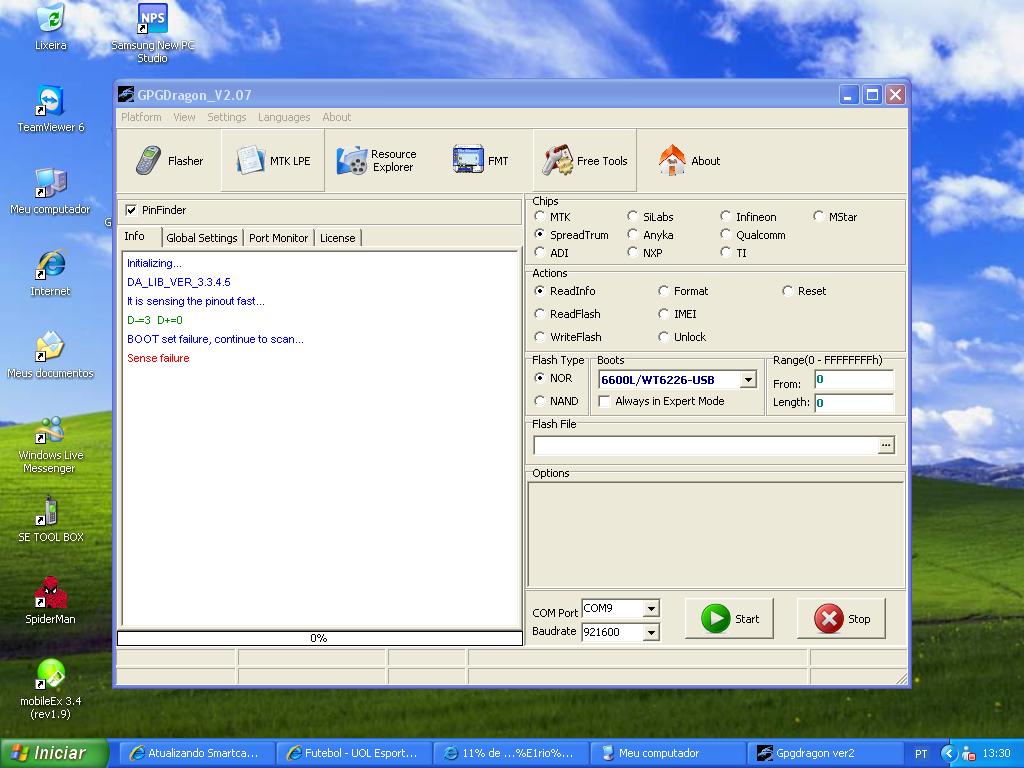Switch to Futebol - UOL Esporte taskbar window
Image resolution: width=1024 pixels, height=768 pixels.
point(353,753)
